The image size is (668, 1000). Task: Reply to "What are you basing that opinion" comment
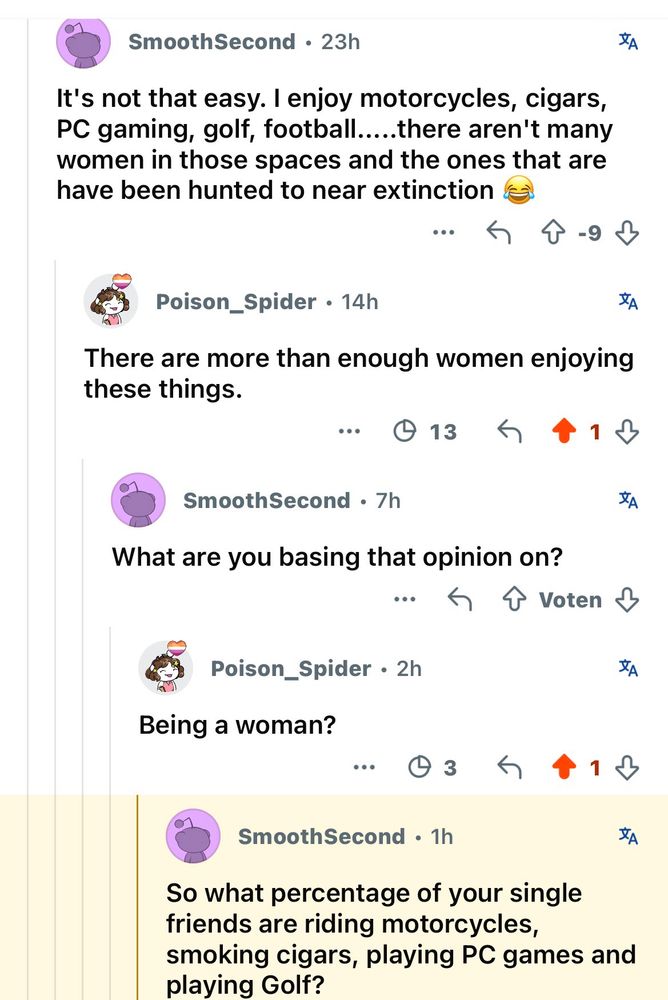tap(460, 600)
